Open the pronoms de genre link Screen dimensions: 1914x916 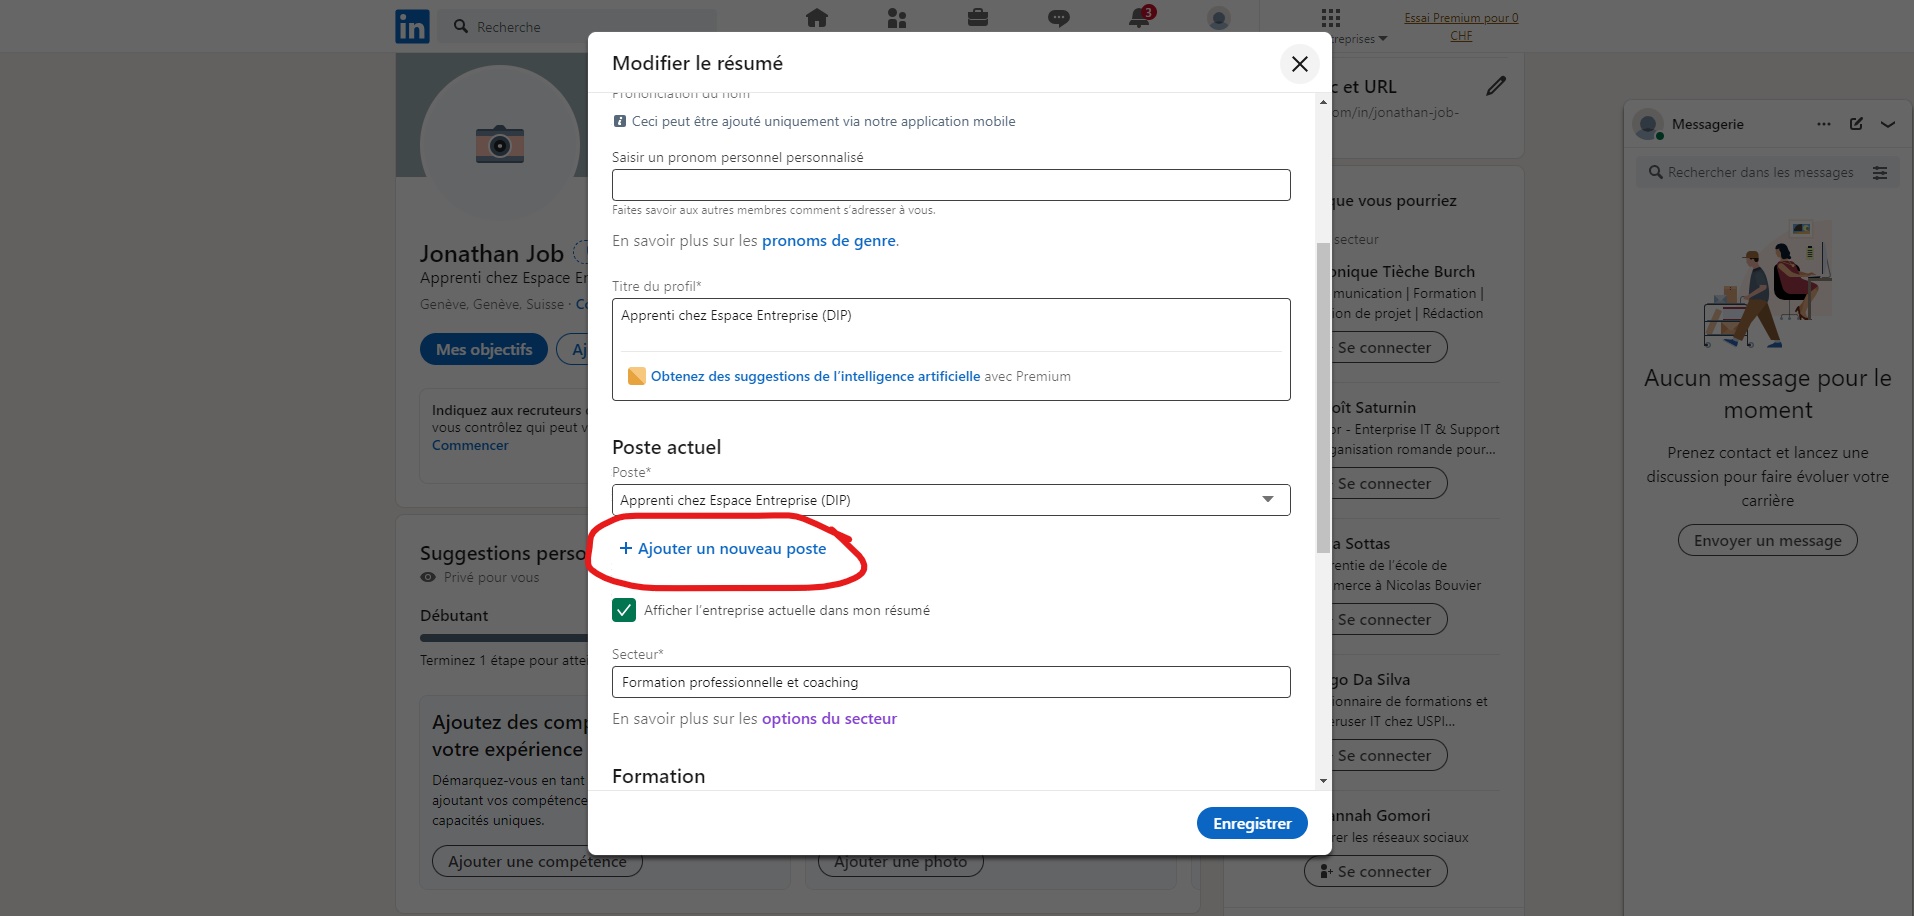[x=829, y=241]
